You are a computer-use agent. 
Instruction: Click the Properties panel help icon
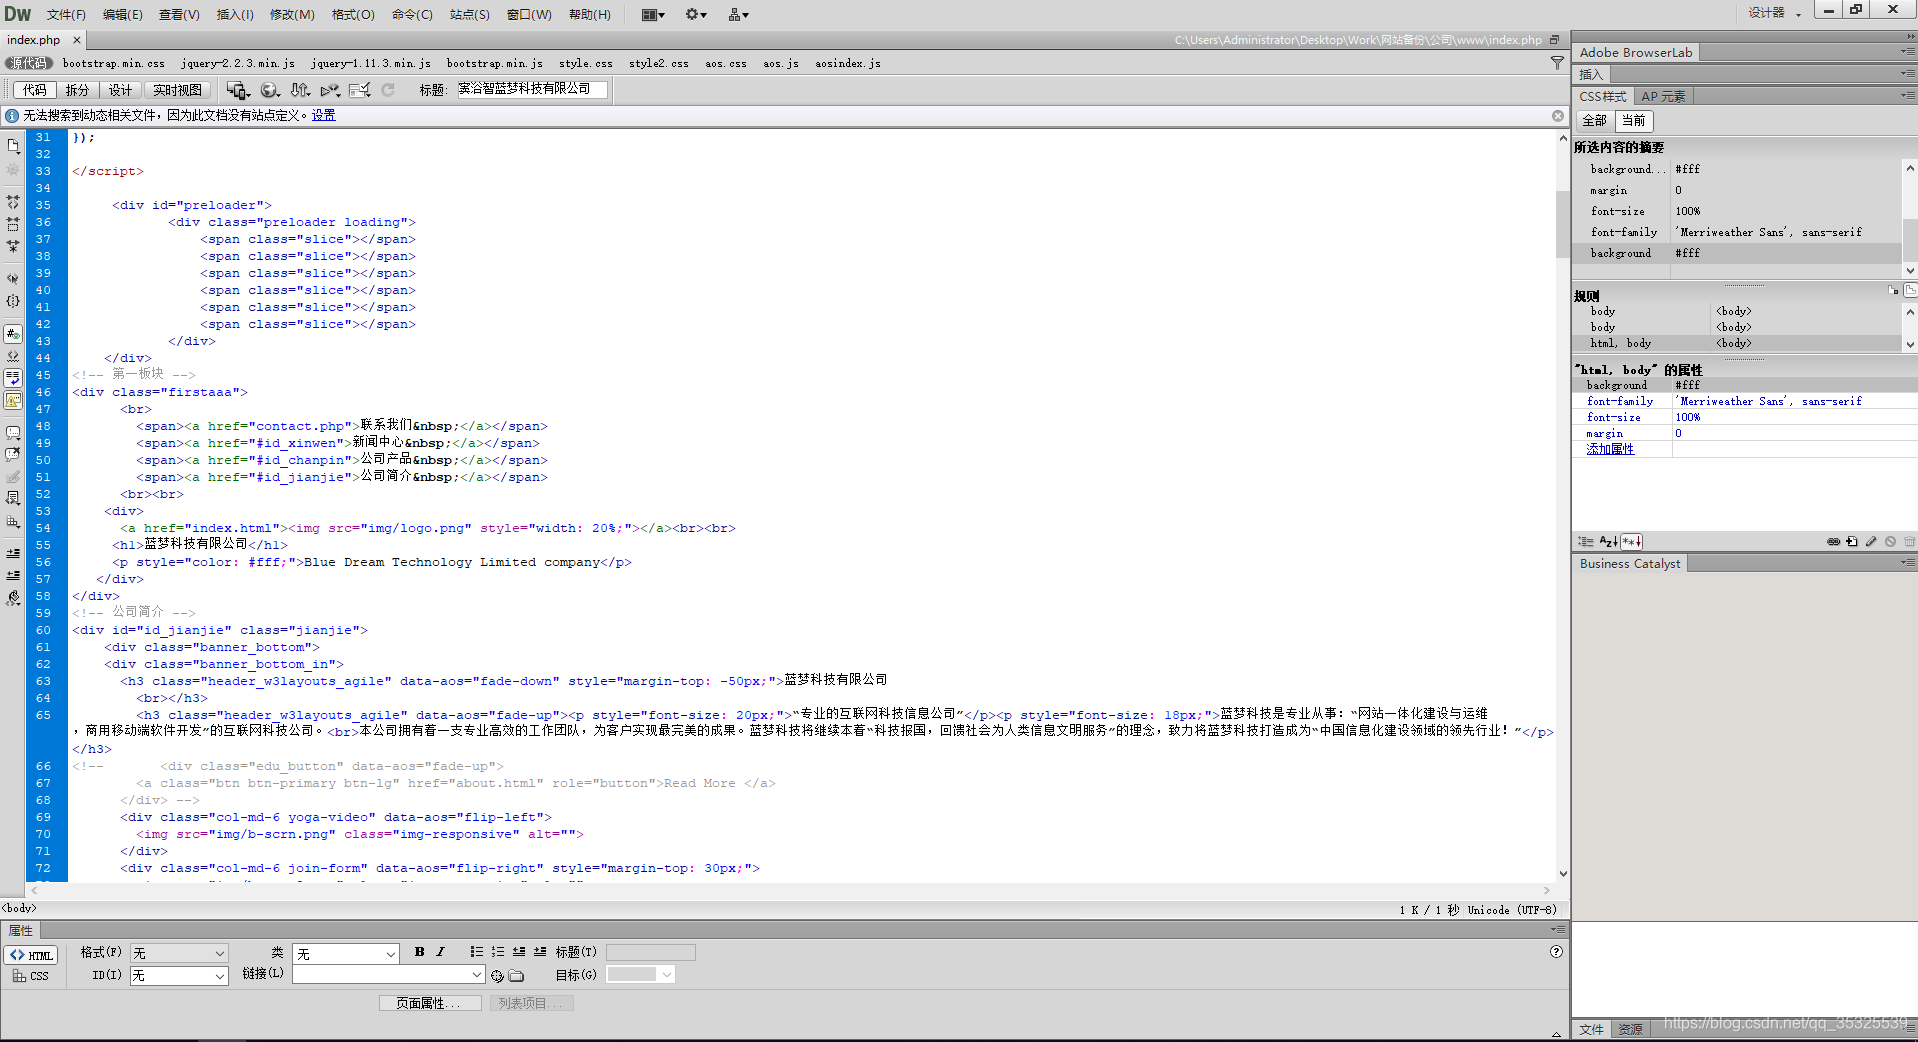pyautogui.click(x=1556, y=952)
